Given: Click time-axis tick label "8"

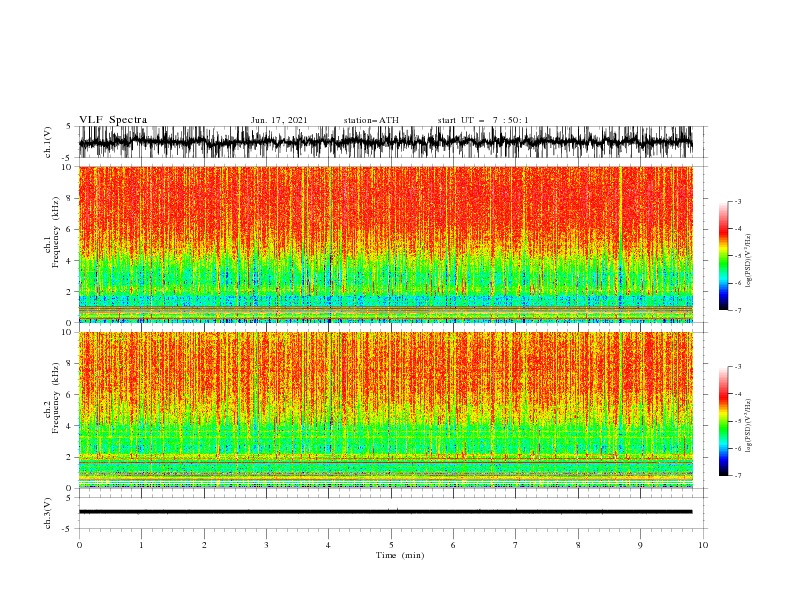Looking at the screenshot, I should coord(578,545).
